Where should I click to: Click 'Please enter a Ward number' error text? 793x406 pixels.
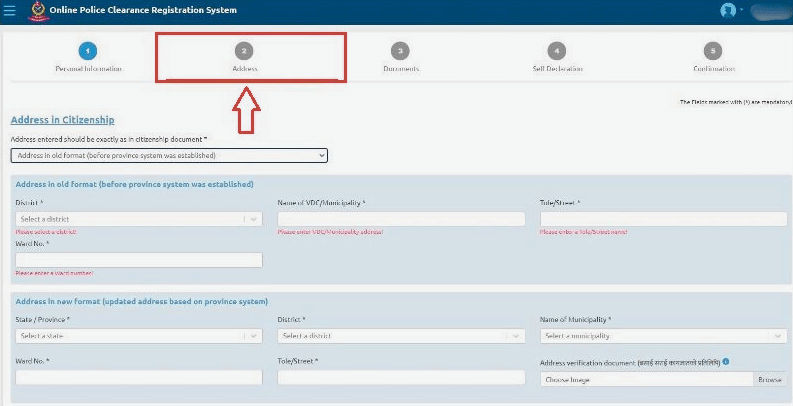click(55, 273)
